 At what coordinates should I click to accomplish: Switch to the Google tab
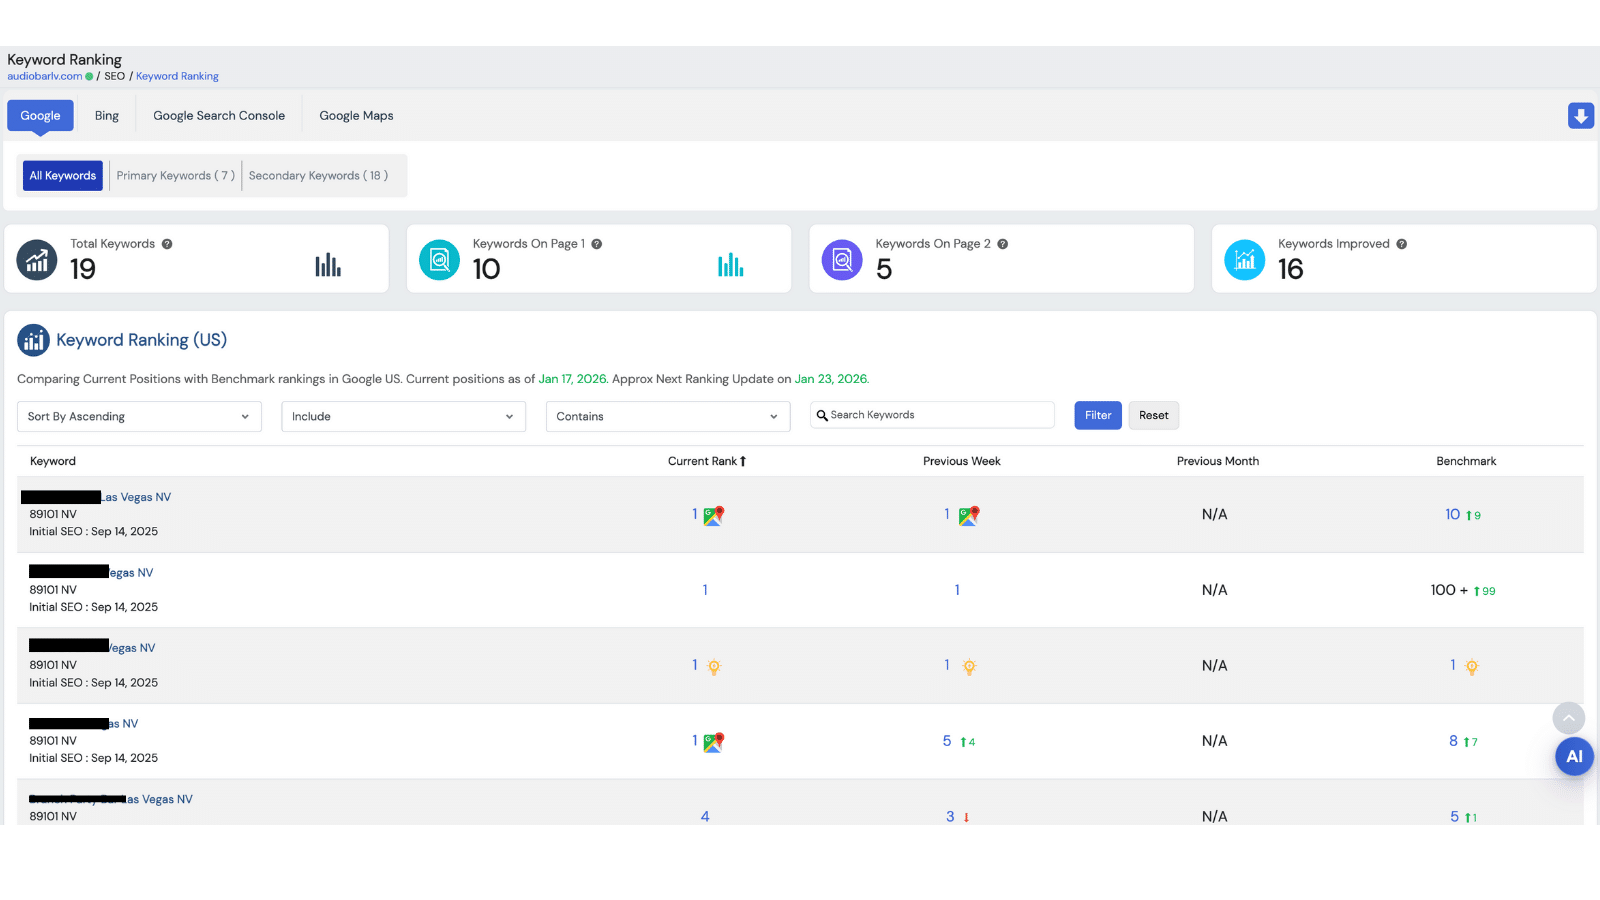40,116
